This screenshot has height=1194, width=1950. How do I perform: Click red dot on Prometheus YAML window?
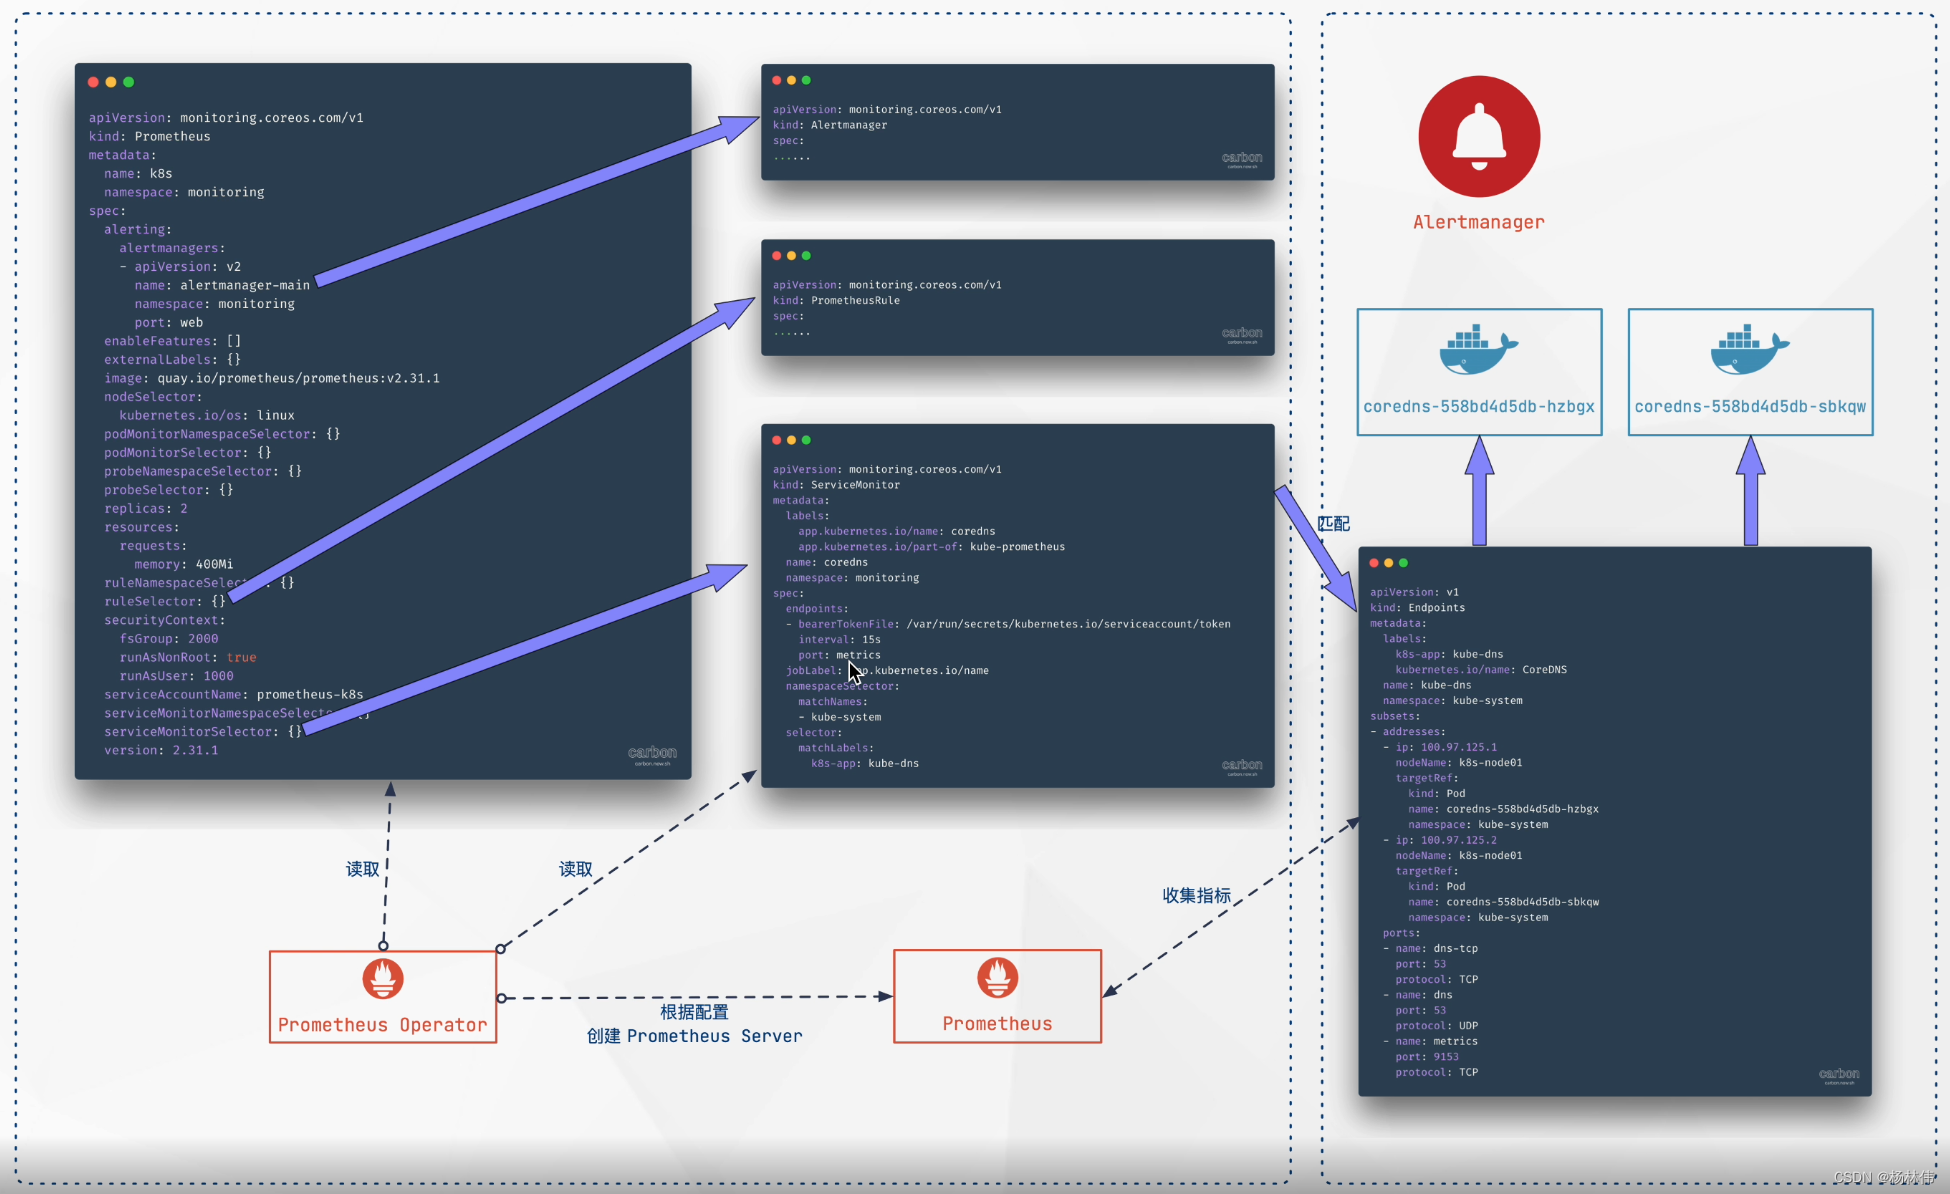[93, 82]
